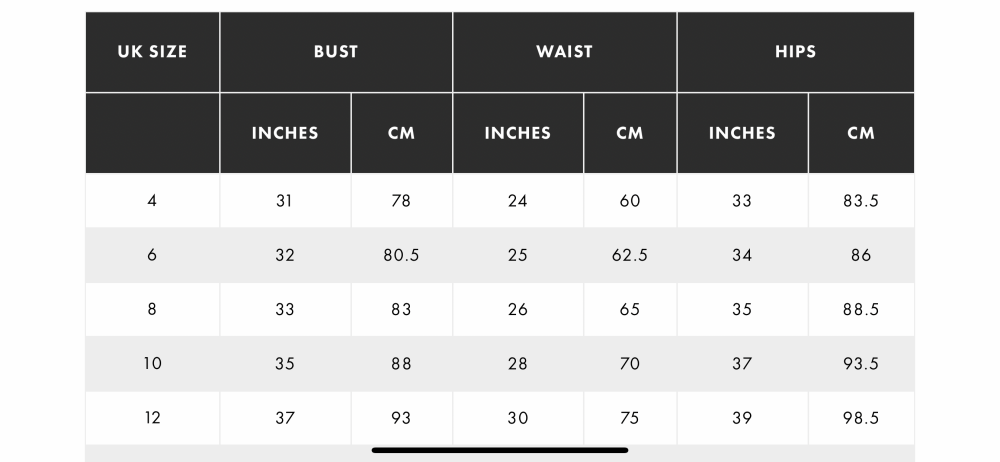The width and height of the screenshot is (1000, 462).
Task: Click the 93.5 hips CM cell
Action: coord(861,364)
